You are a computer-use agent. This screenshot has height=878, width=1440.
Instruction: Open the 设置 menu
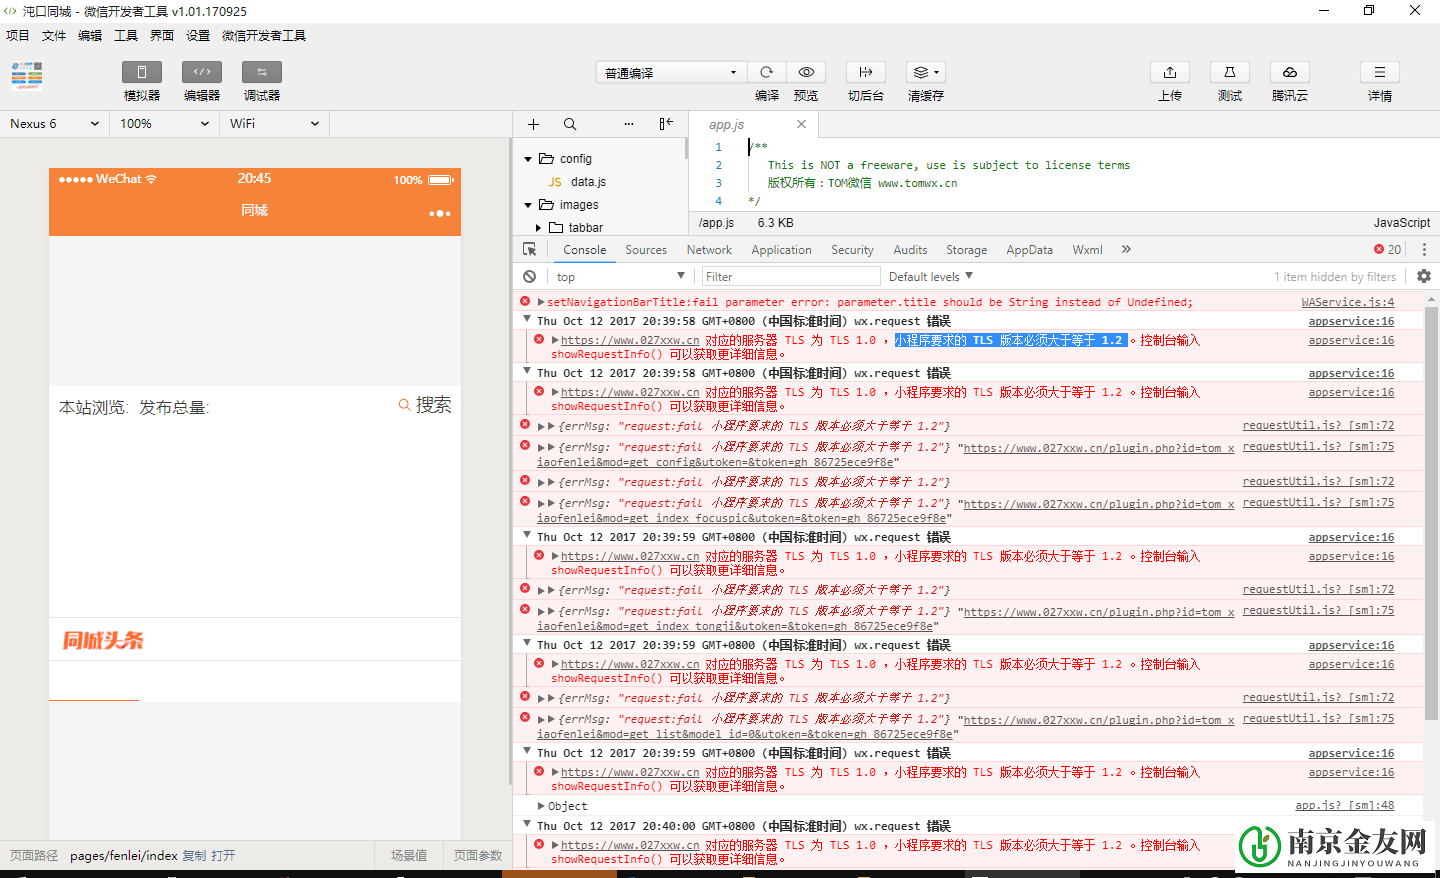(x=198, y=36)
